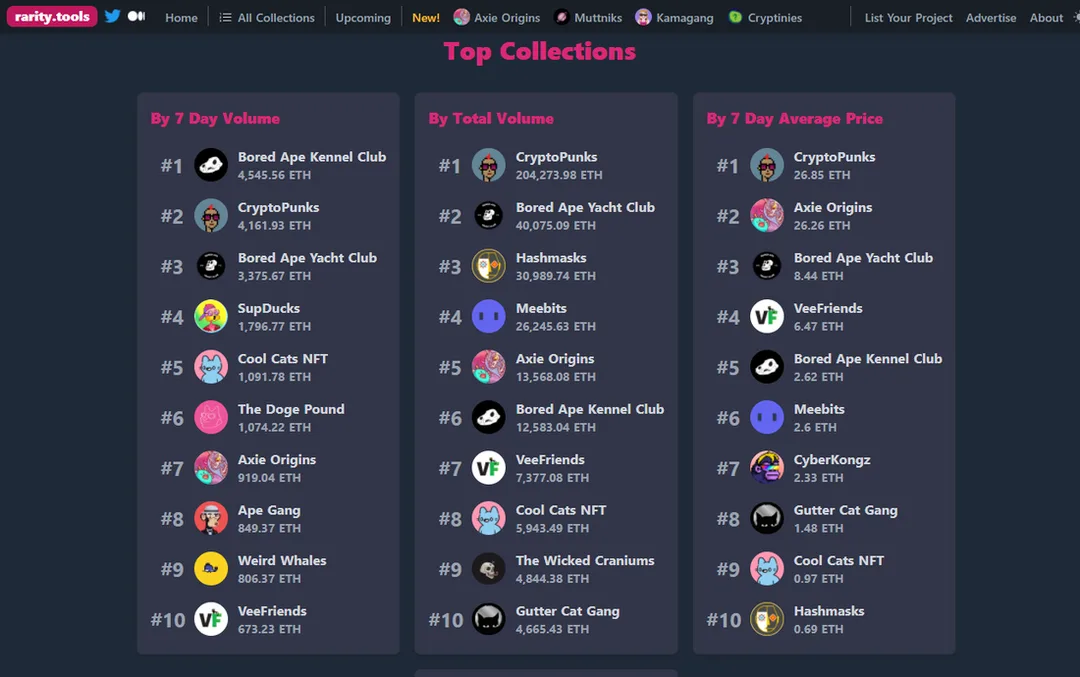Screen dimensions: 1080x677
Task: Click the Muttniks icon in navbar
Action: (x=562, y=17)
